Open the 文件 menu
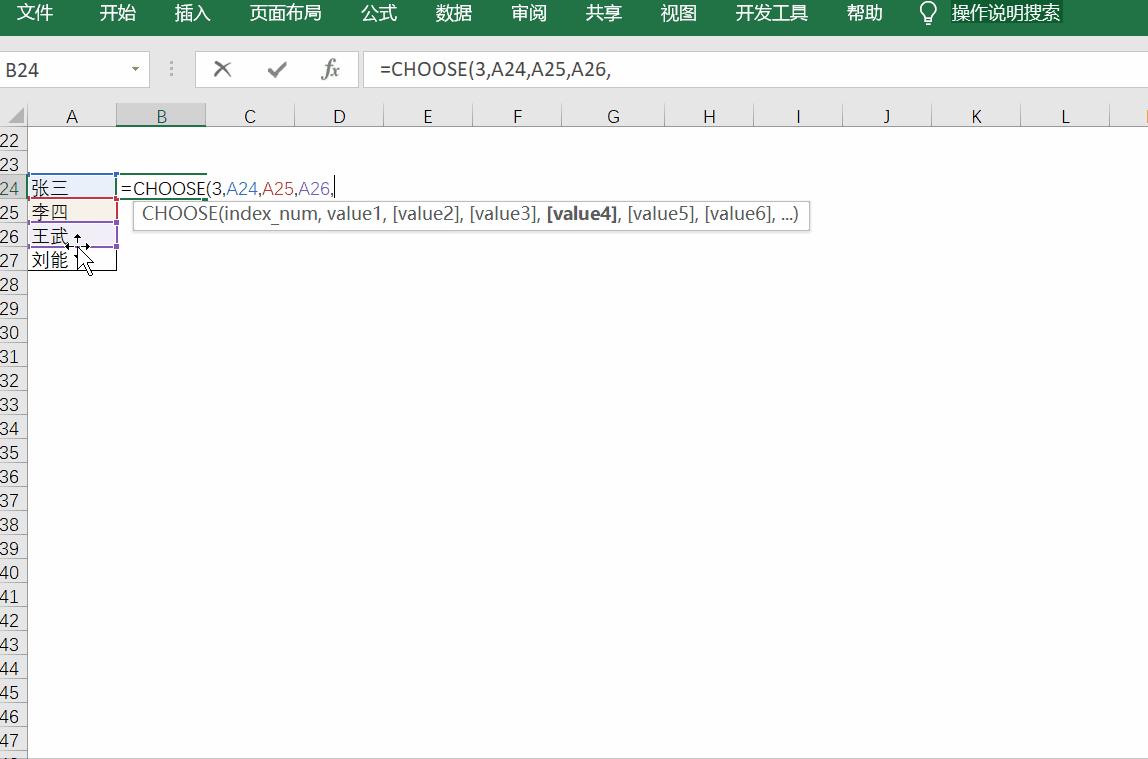This screenshot has height=759, width=1148. click(35, 13)
